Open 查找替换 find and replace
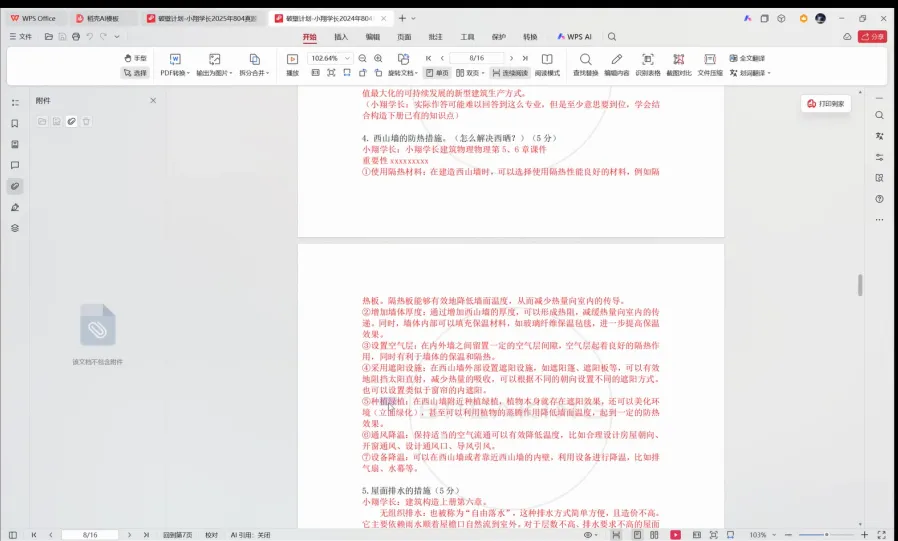This screenshot has width=898, height=541. [x=585, y=65]
